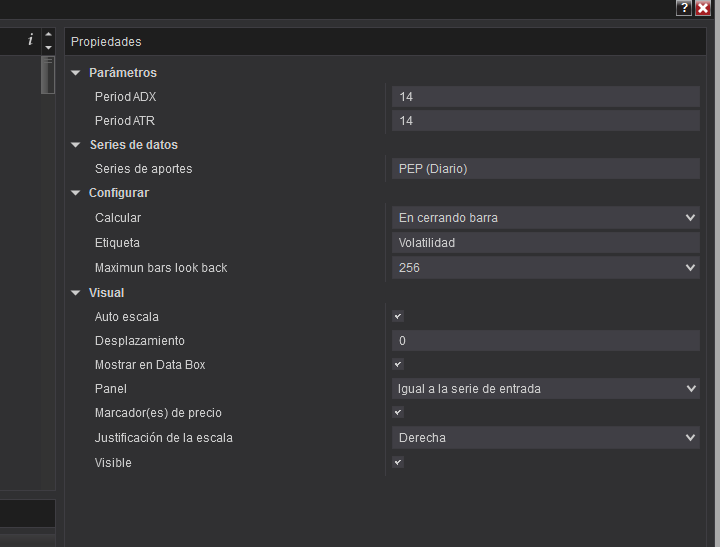Image resolution: width=720 pixels, height=547 pixels.
Task: Click the left panel vertical scrollbar thumb
Action: (x=48, y=75)
